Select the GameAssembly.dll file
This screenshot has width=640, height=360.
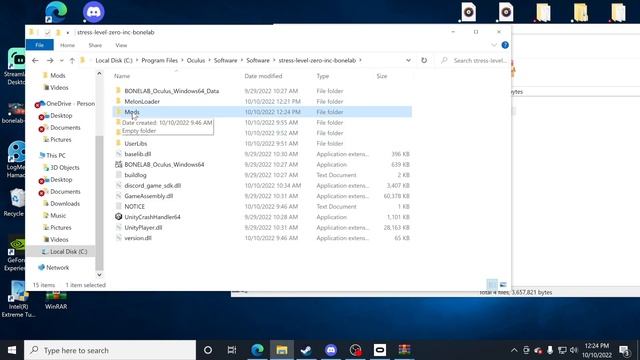click(149, 196)
